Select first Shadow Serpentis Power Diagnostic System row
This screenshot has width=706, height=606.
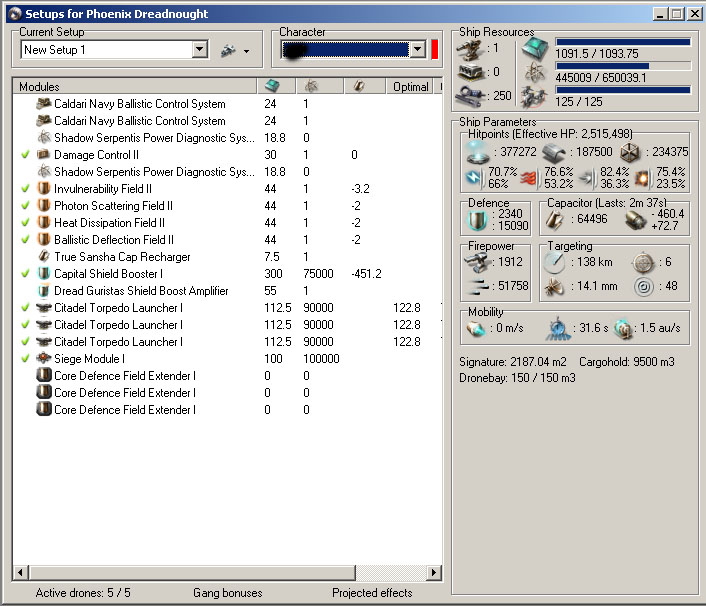pyautogui.click(x=227, y=138)
